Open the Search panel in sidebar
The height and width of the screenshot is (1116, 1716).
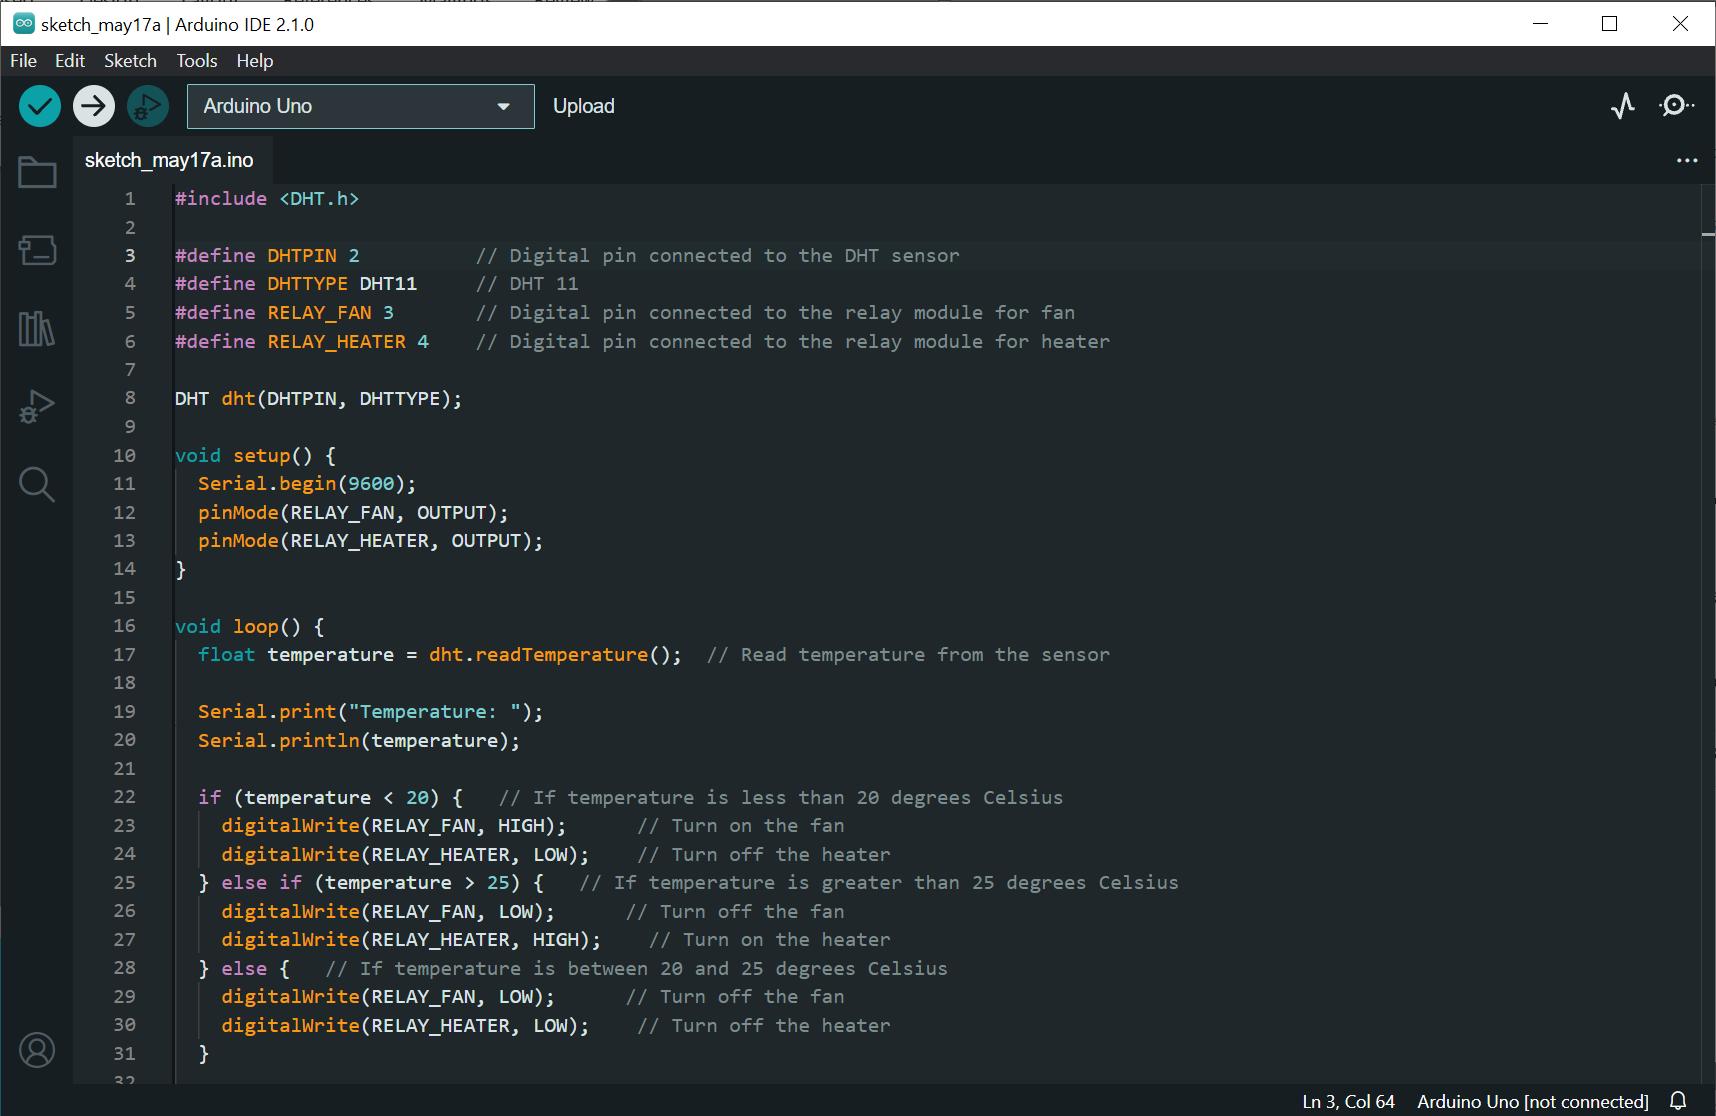pyautogui.click(x=37, y=485)
